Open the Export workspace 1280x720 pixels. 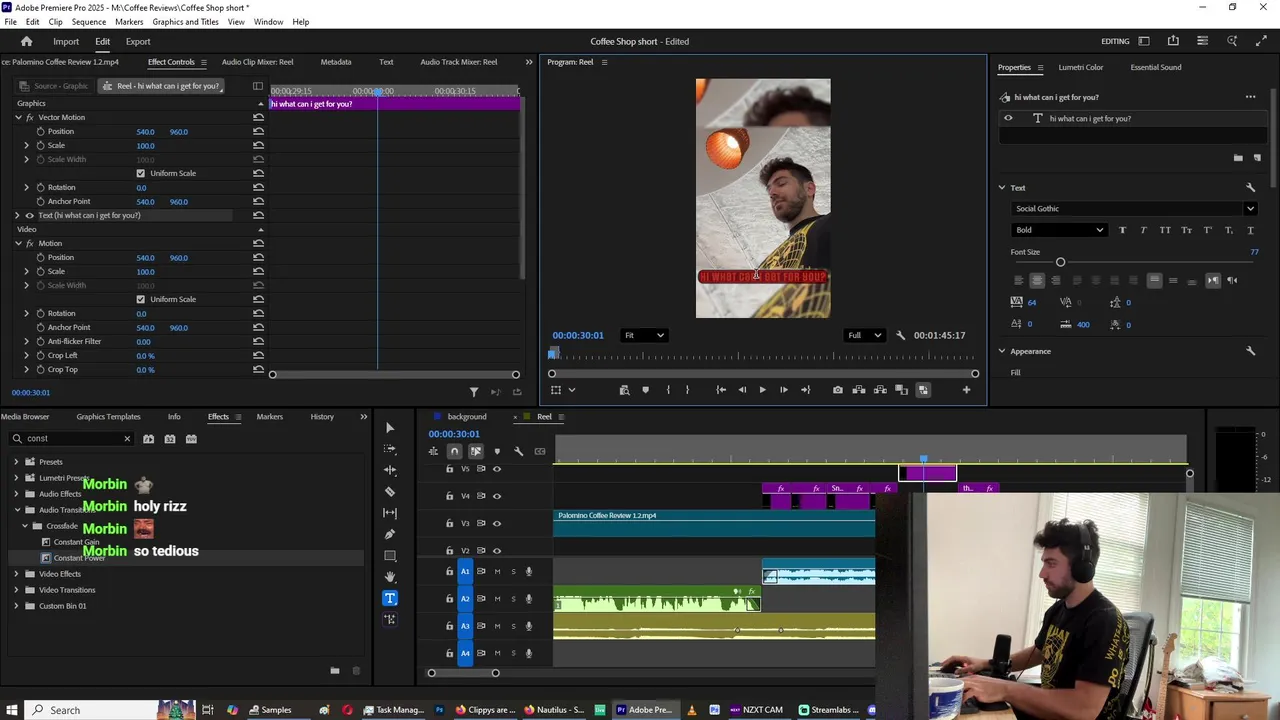[138, 42]
